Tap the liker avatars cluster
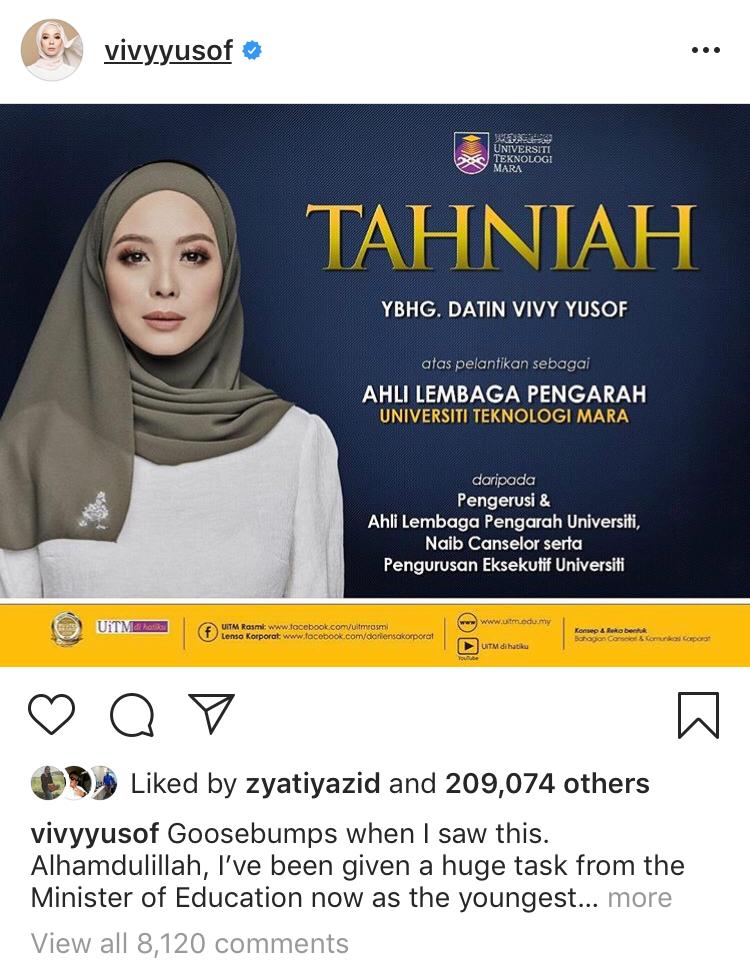Screen dimensions: 750x965 point(74,783)
